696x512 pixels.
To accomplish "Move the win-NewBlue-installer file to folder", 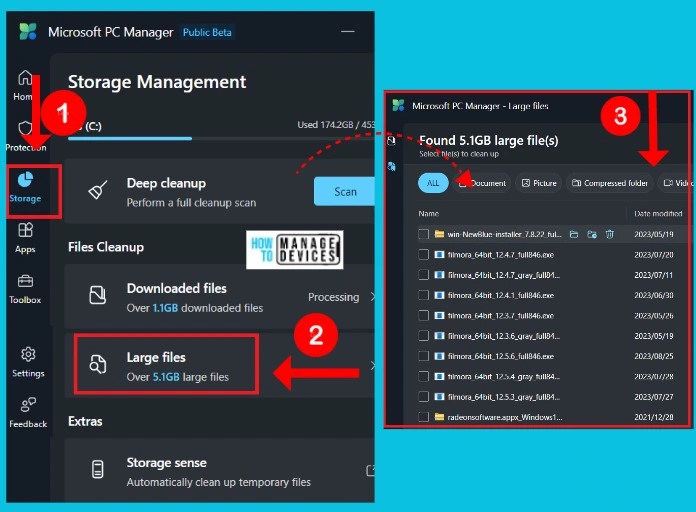I will pos(592,234).
